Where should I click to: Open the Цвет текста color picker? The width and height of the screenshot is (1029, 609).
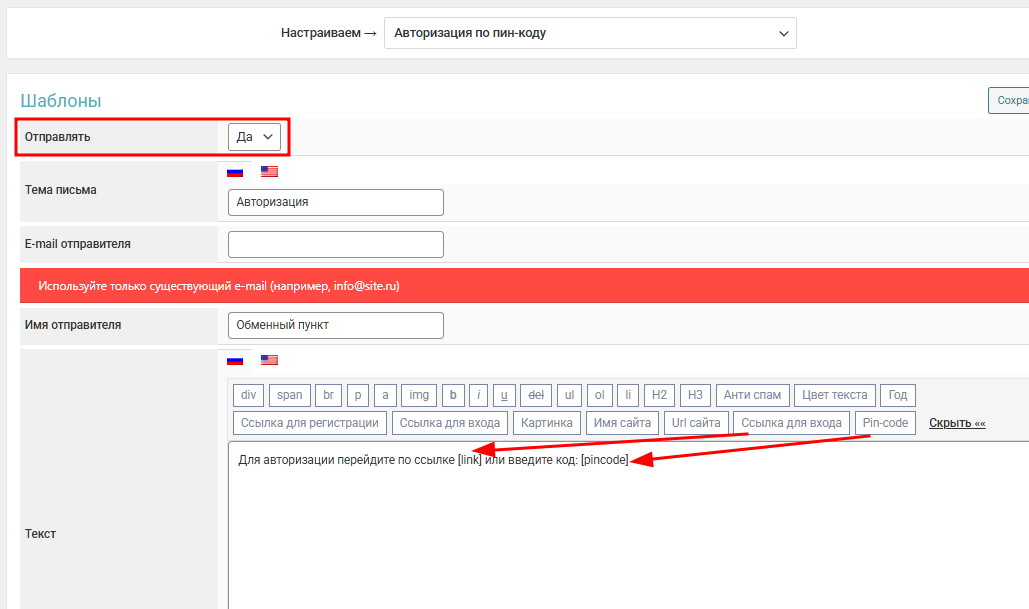837,395
